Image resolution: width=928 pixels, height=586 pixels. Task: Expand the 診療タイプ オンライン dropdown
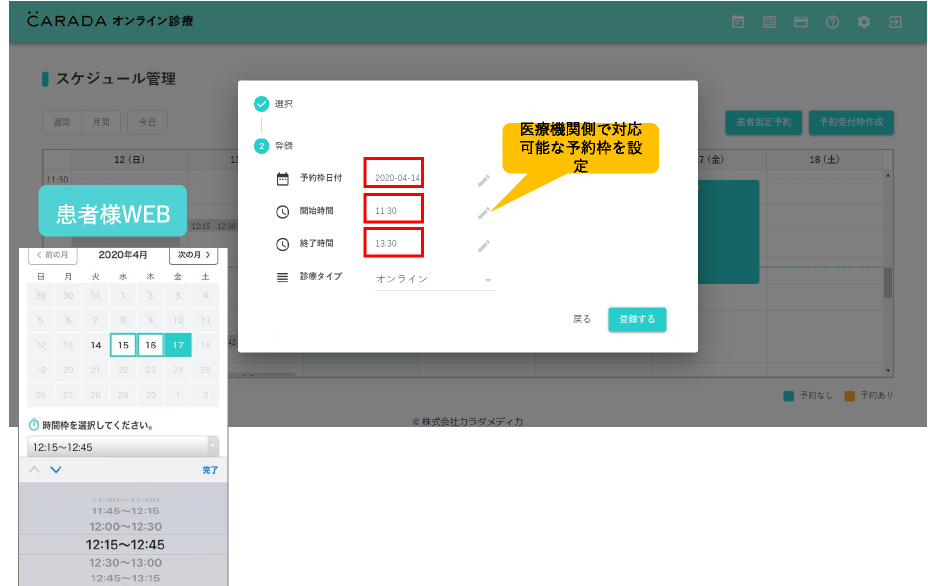[435, 279]
